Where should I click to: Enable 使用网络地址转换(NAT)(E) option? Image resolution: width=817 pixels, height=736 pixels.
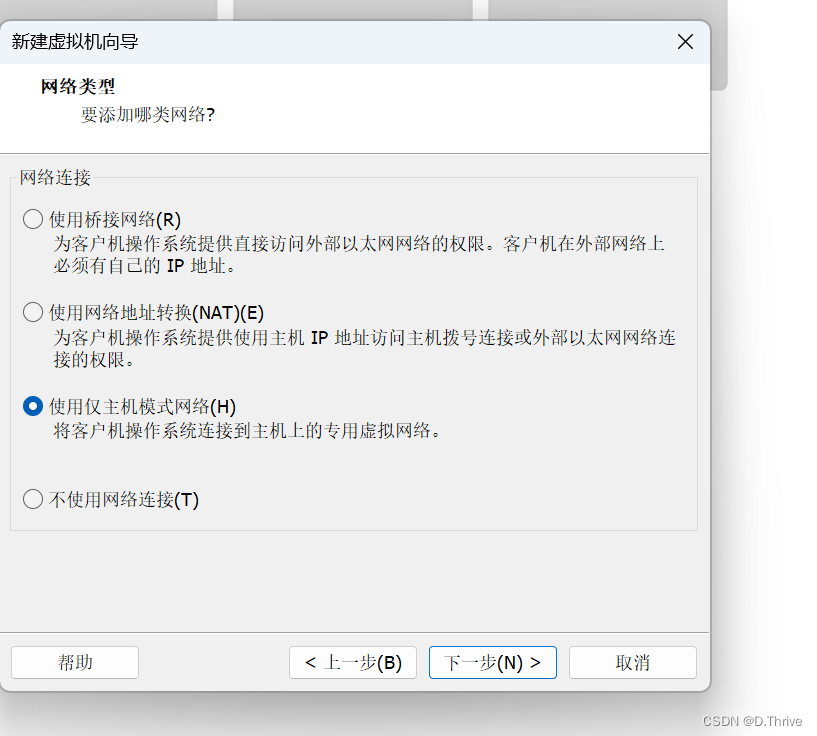coord(31,312)
